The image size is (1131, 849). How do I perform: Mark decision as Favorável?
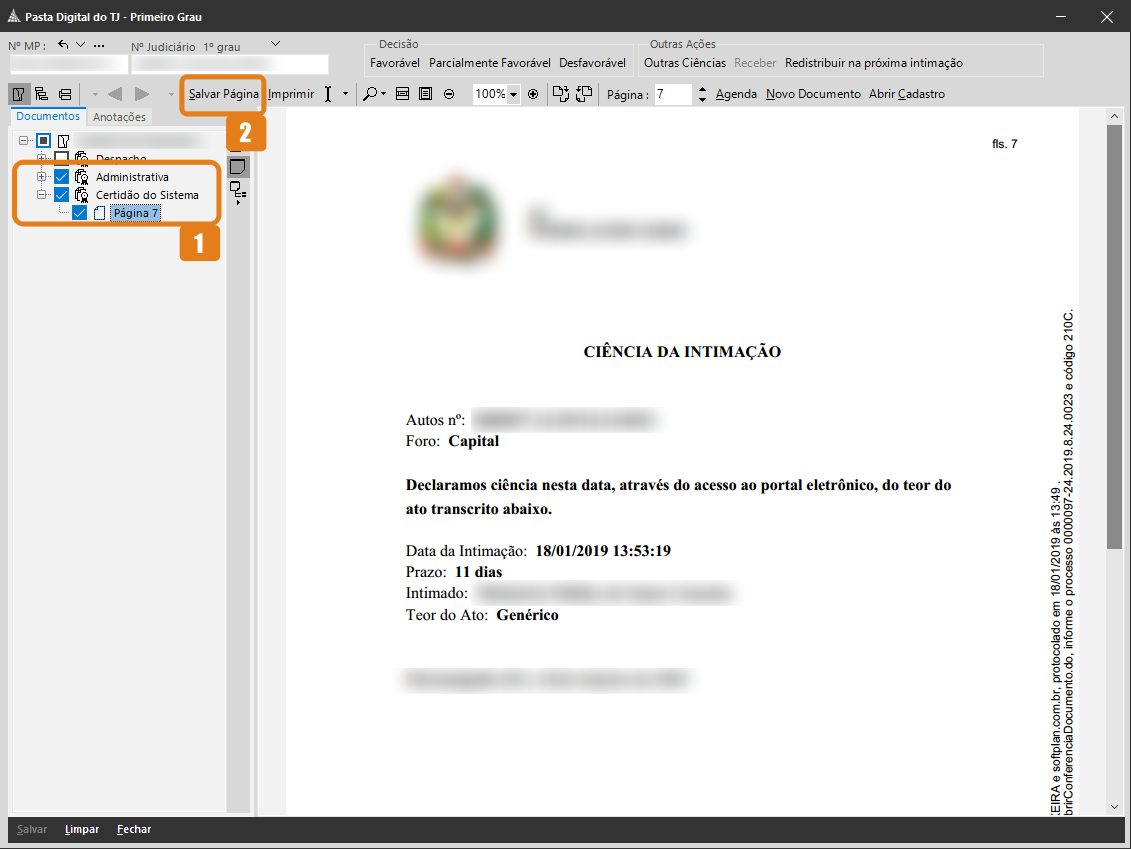pos(395,63)
